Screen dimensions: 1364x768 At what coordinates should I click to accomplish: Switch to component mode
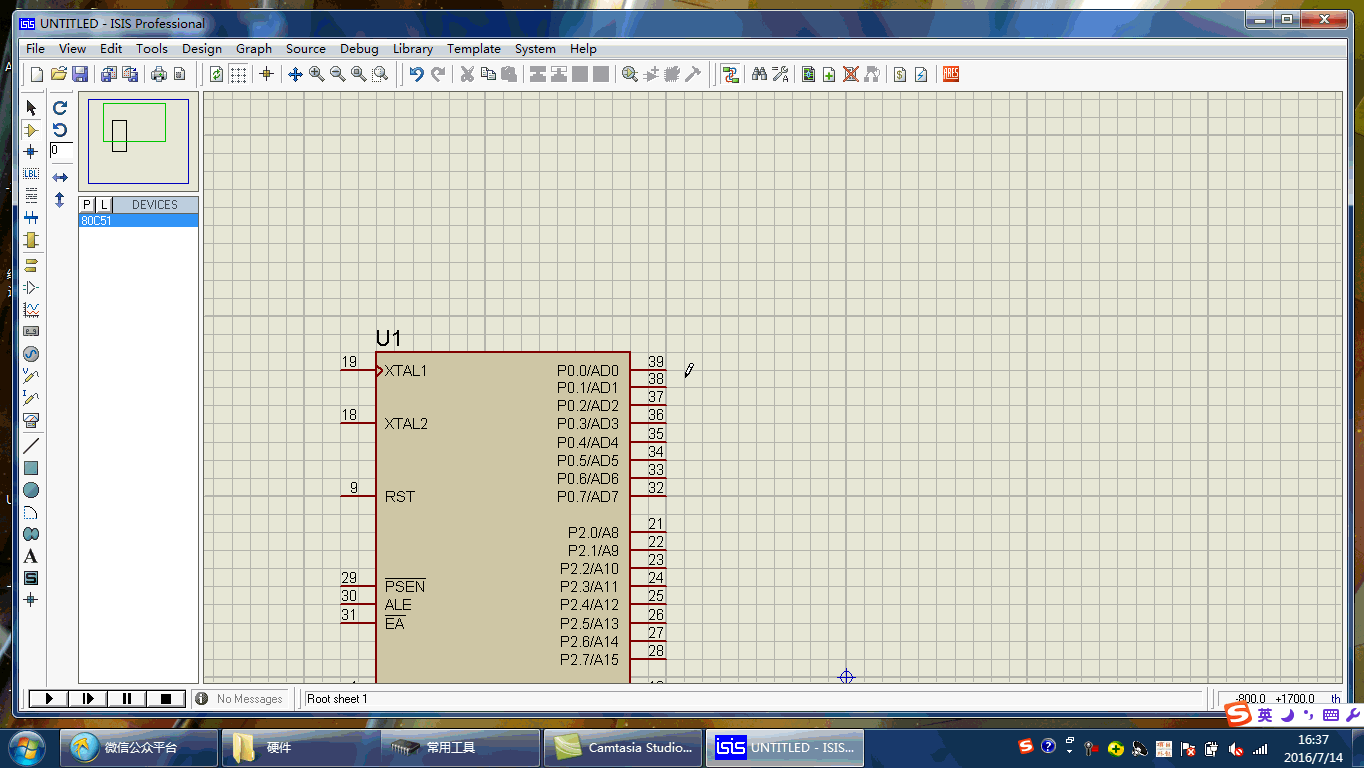click(x=31, y=130)
